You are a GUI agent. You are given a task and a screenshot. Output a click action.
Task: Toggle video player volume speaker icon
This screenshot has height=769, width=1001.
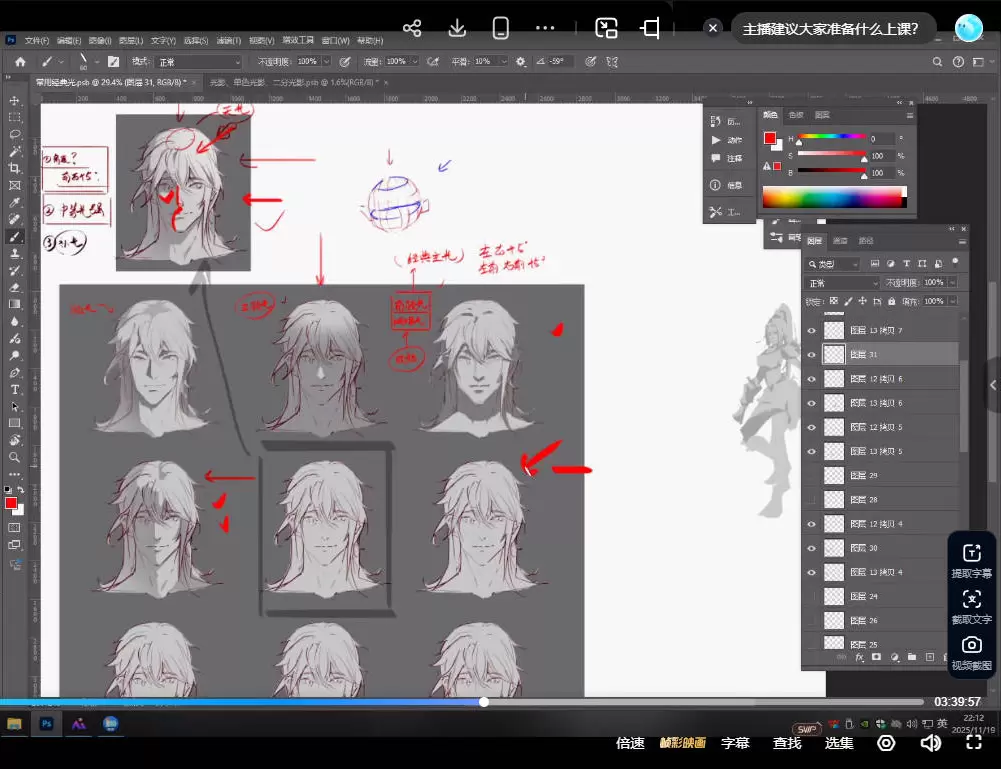click(930, 743)
